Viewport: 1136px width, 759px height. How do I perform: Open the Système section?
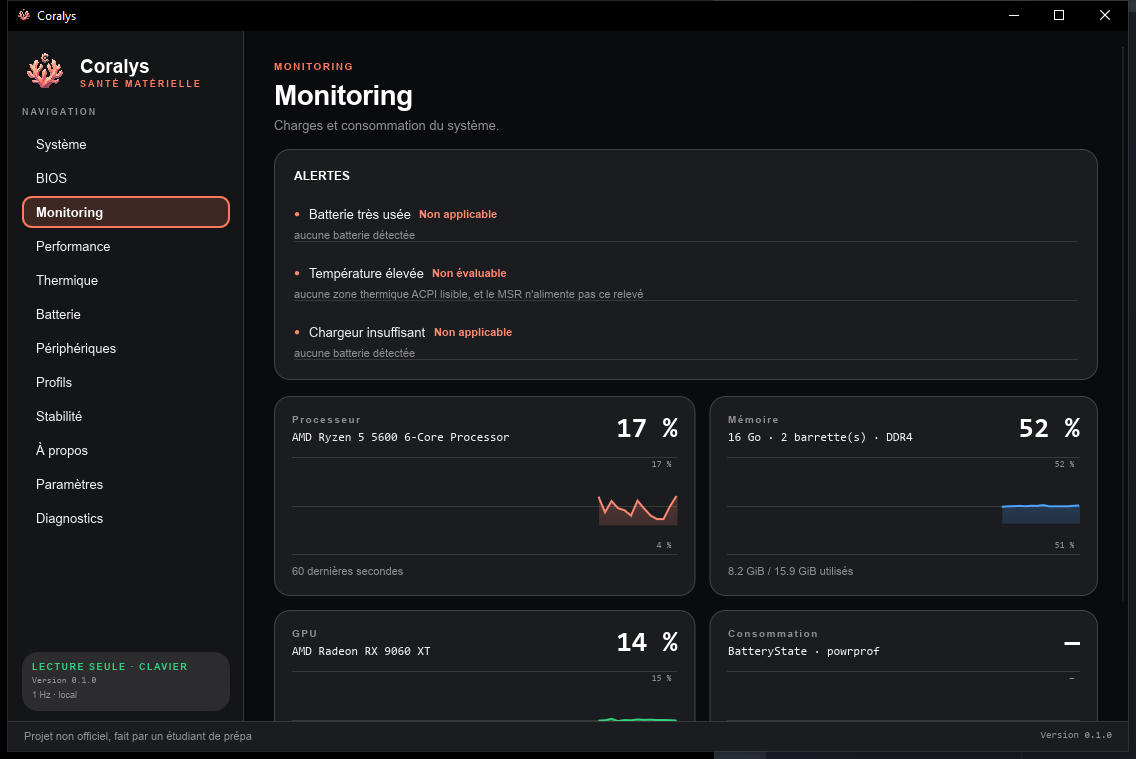pos(126,144)
